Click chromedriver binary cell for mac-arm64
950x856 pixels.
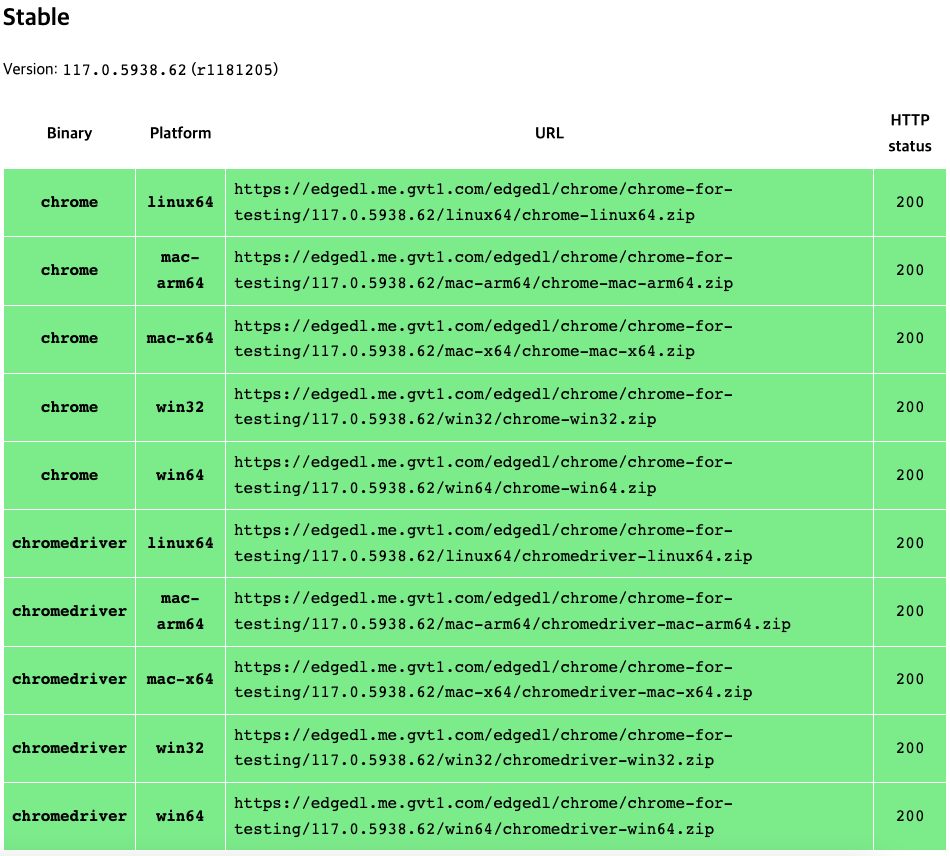[x=70, y=611]
